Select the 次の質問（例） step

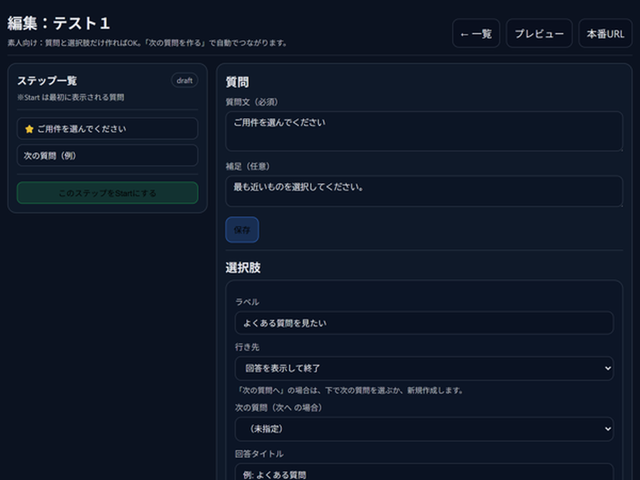pos(107,156)
